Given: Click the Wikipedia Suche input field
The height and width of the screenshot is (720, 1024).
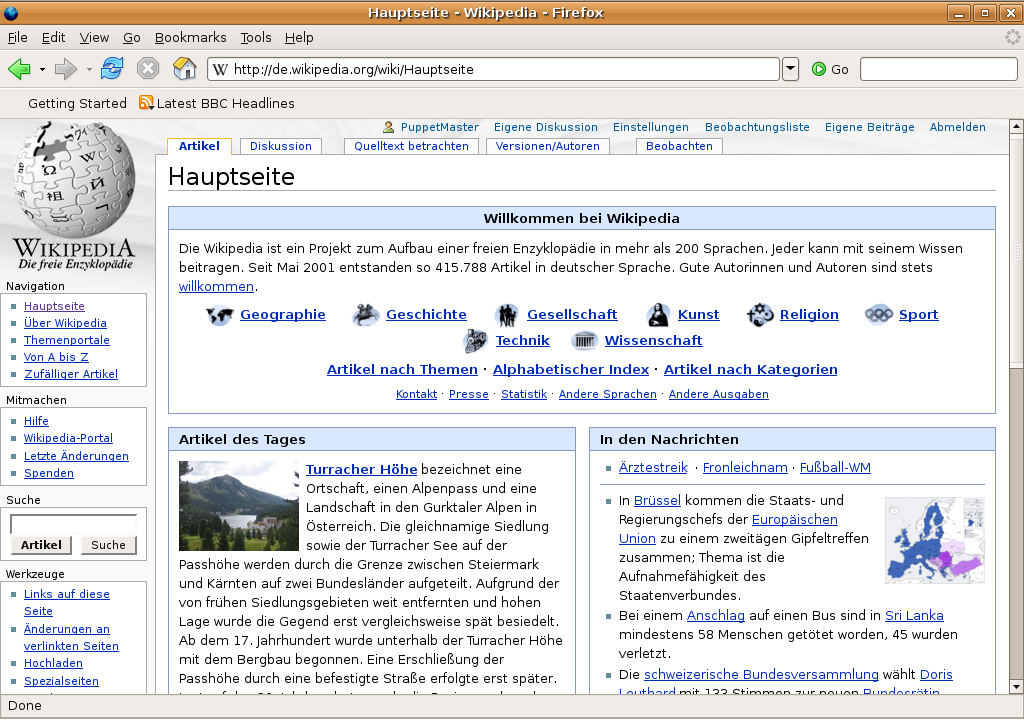Looking at the screenshot, I should 74,524.
